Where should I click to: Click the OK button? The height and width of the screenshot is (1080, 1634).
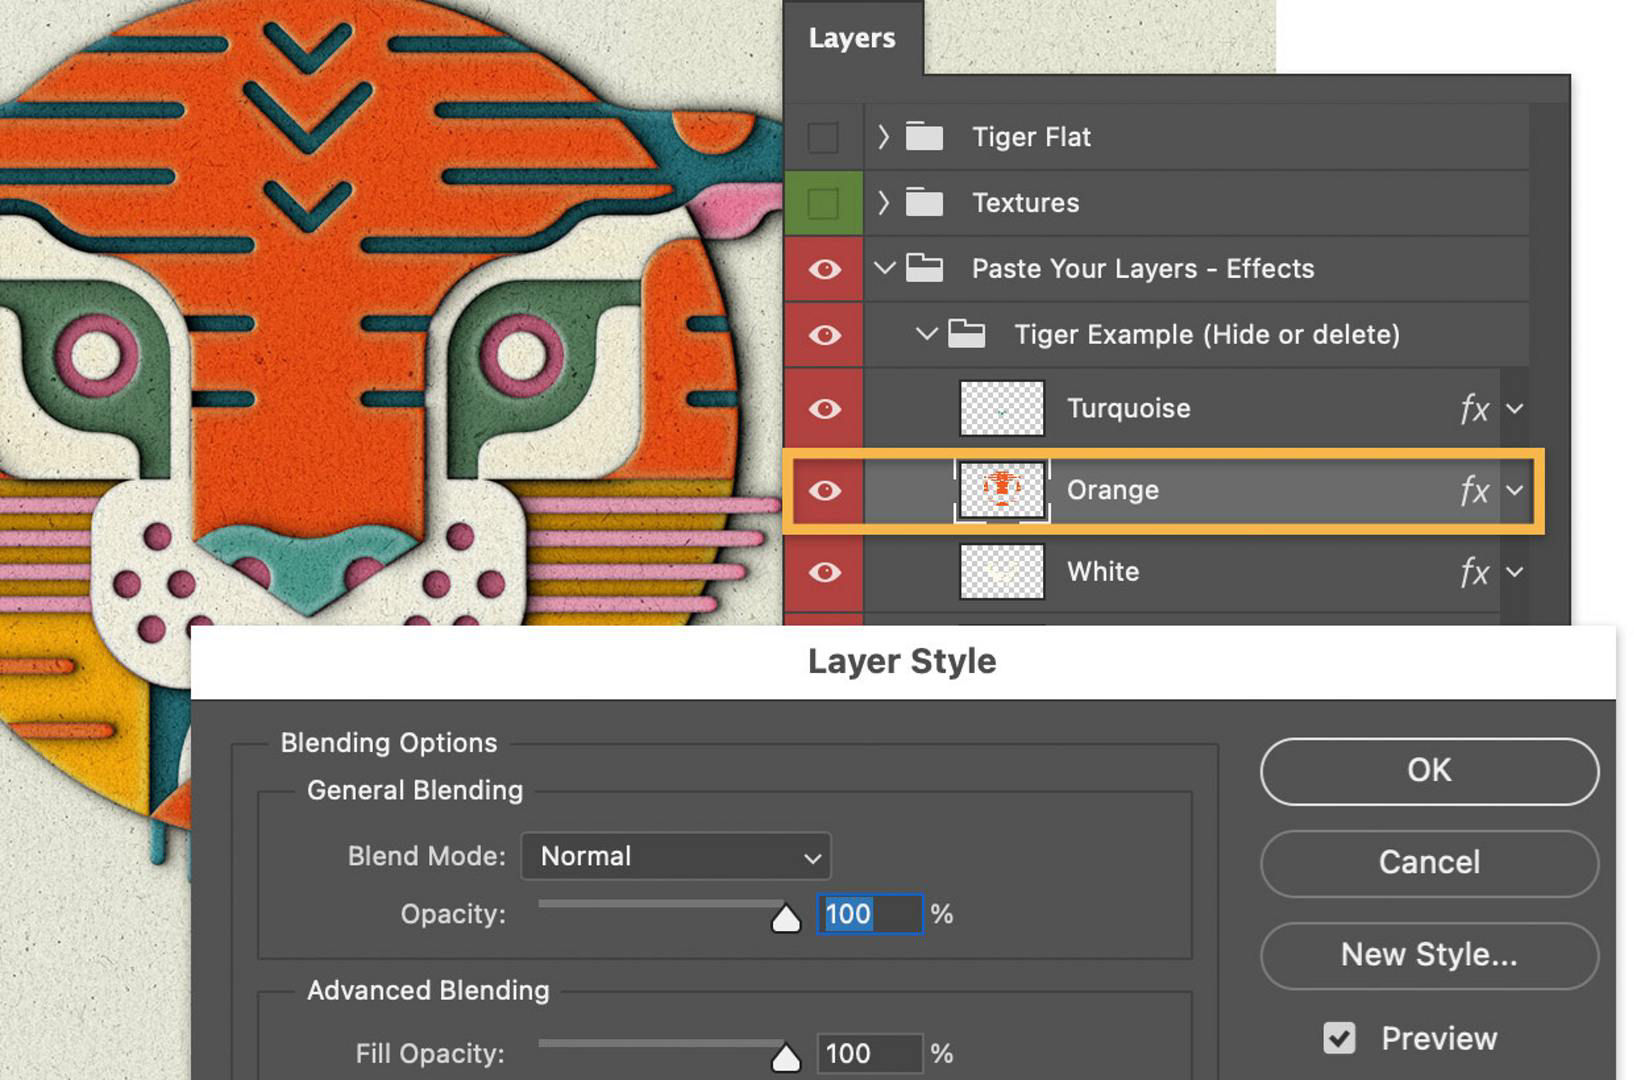click(1428, 771)
